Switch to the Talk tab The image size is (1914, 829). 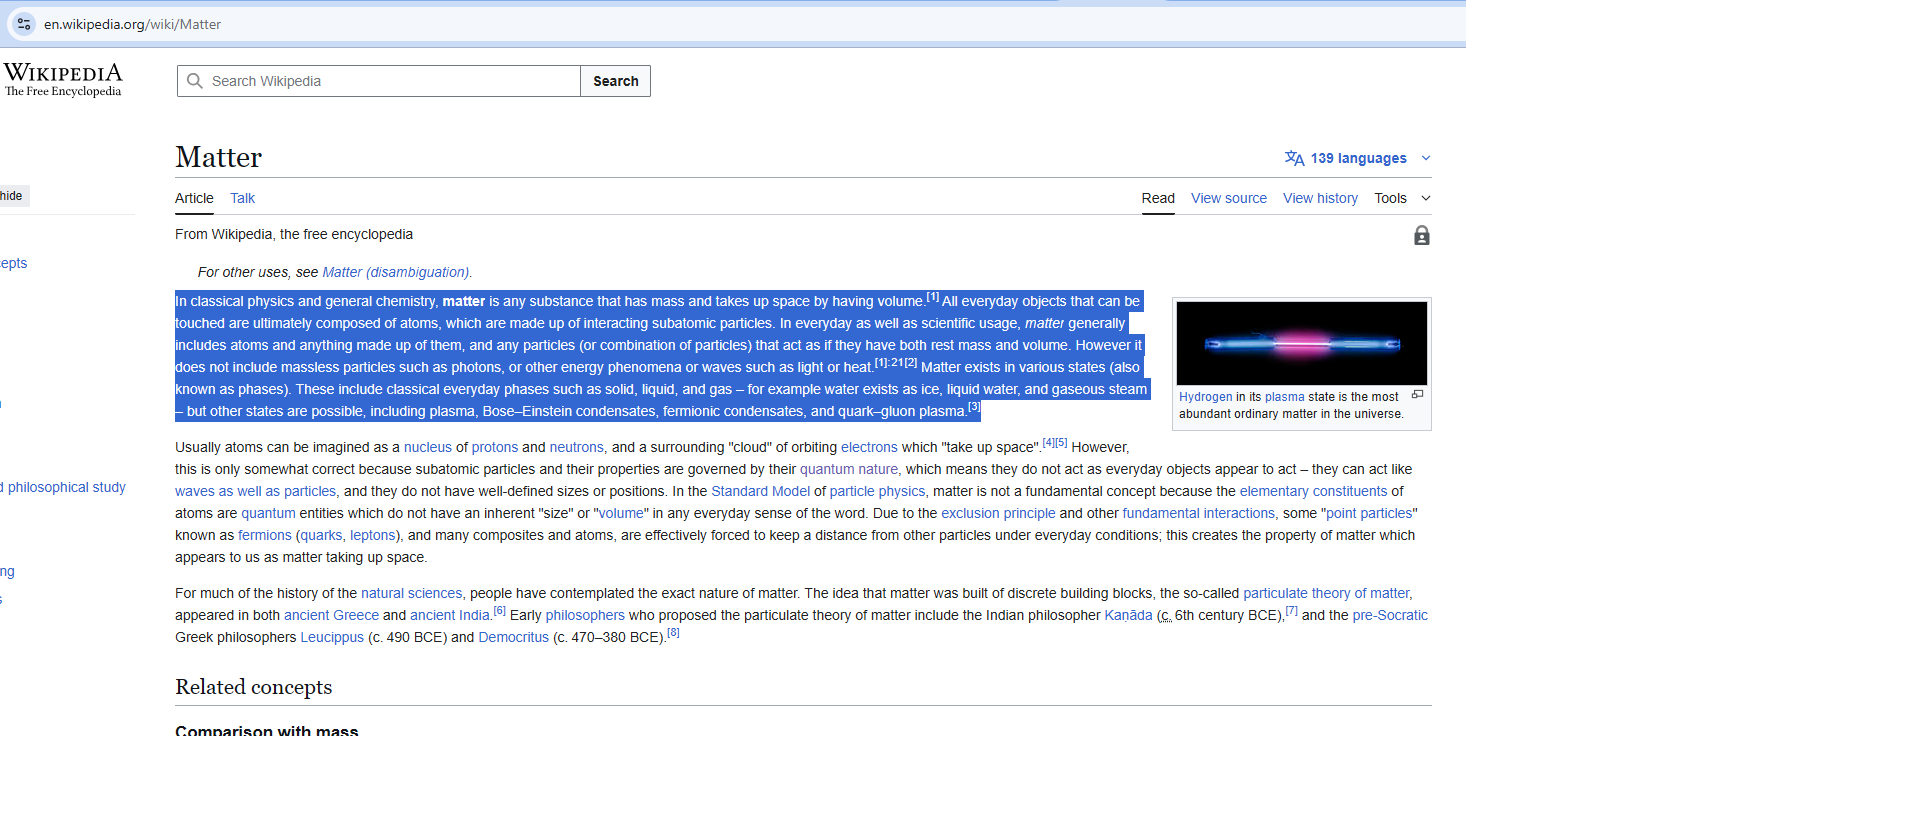pyautogui.click(x=242, y=198)
